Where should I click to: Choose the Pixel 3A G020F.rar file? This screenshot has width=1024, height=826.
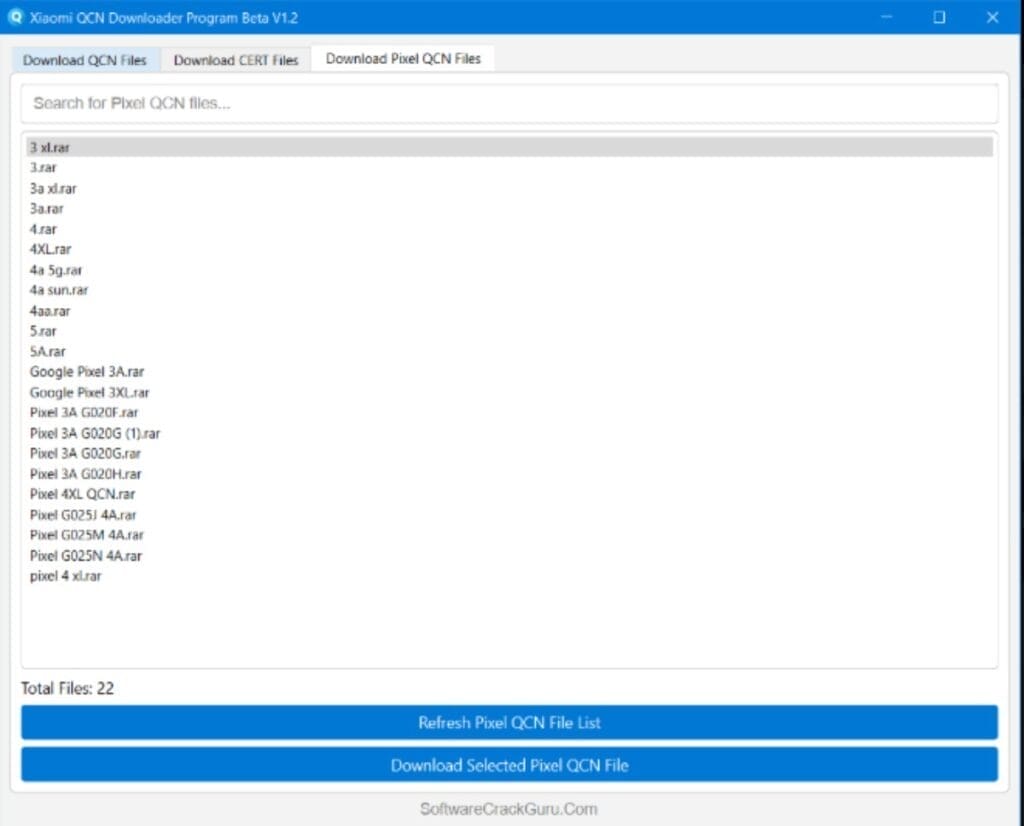coord(84,412)
